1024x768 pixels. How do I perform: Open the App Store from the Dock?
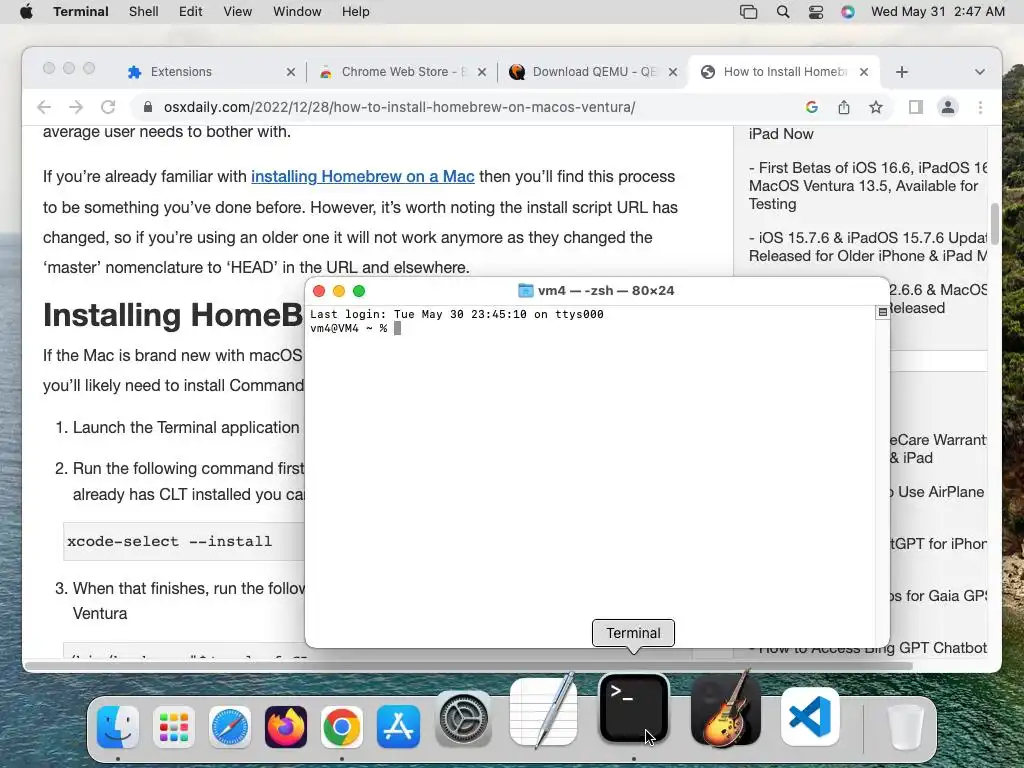tap(398, 726)
